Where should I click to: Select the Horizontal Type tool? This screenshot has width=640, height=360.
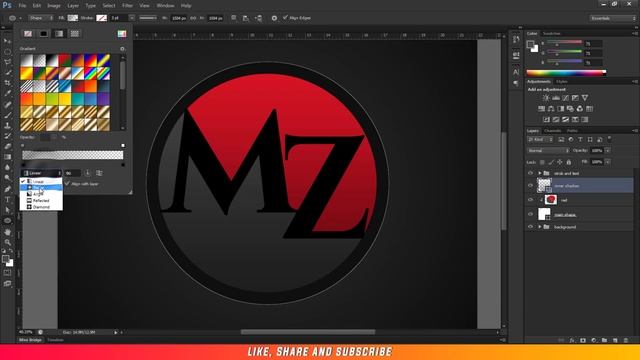(7, 200)
